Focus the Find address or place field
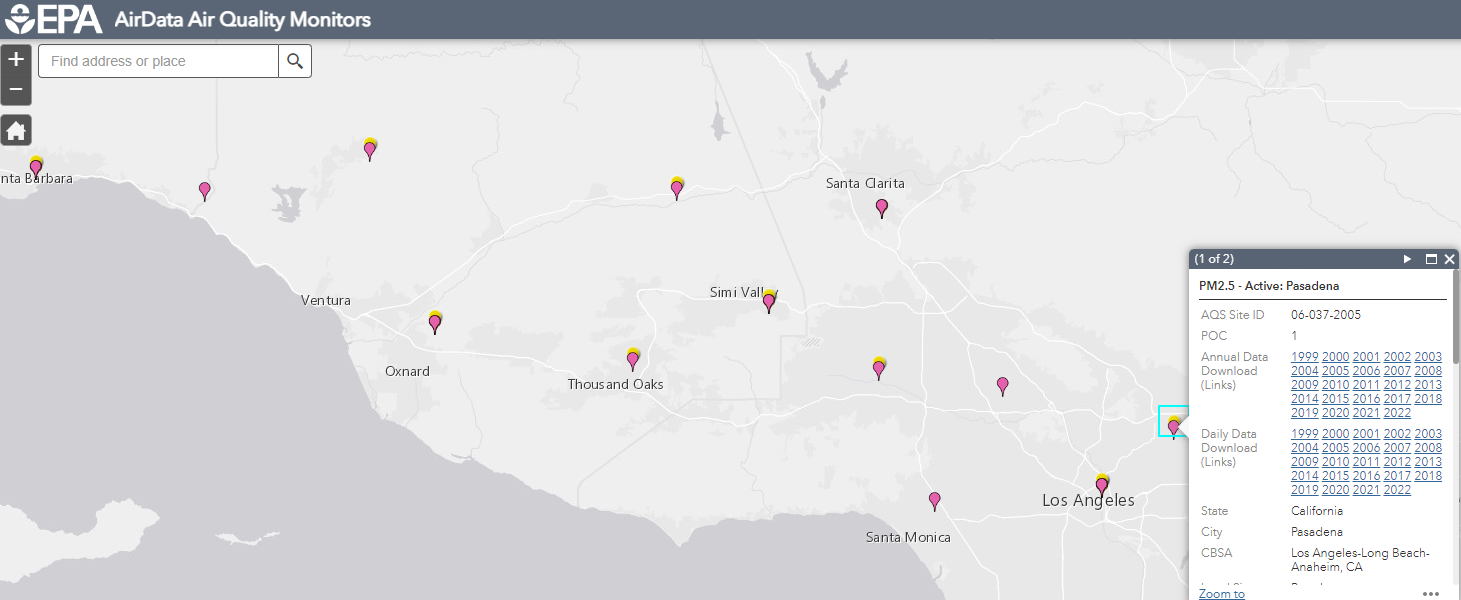Image resolution: width=1461 pixels, height=600 pixels. click(158, 61)
